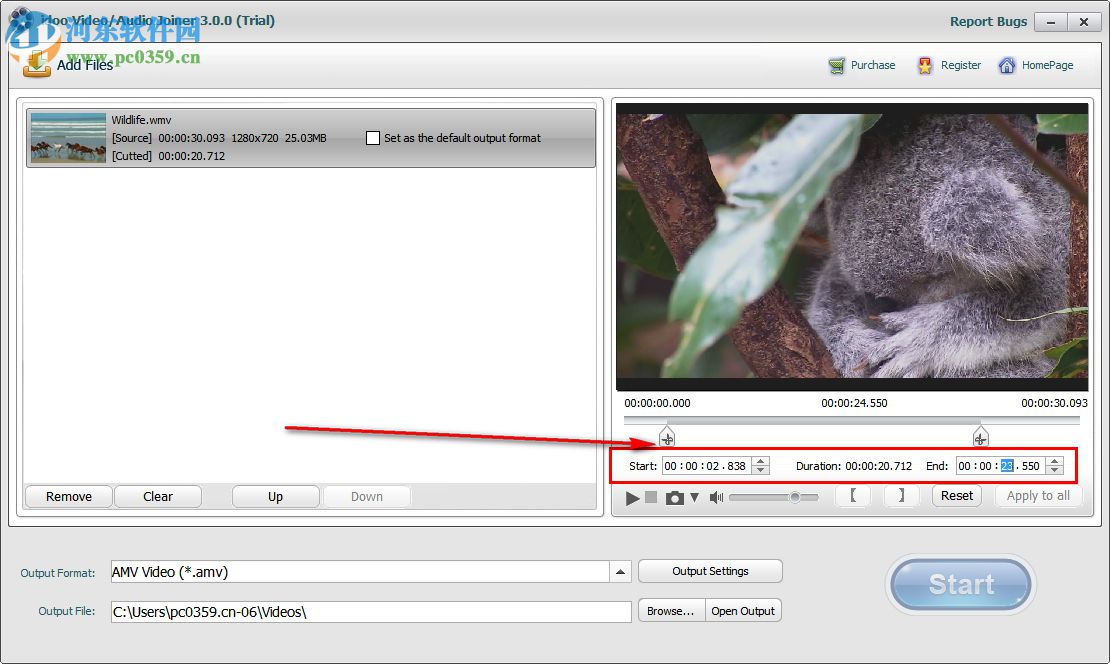1110x664 pixels.
Task: Set the start point with the left bracket
Action: (x=853, y=496)
